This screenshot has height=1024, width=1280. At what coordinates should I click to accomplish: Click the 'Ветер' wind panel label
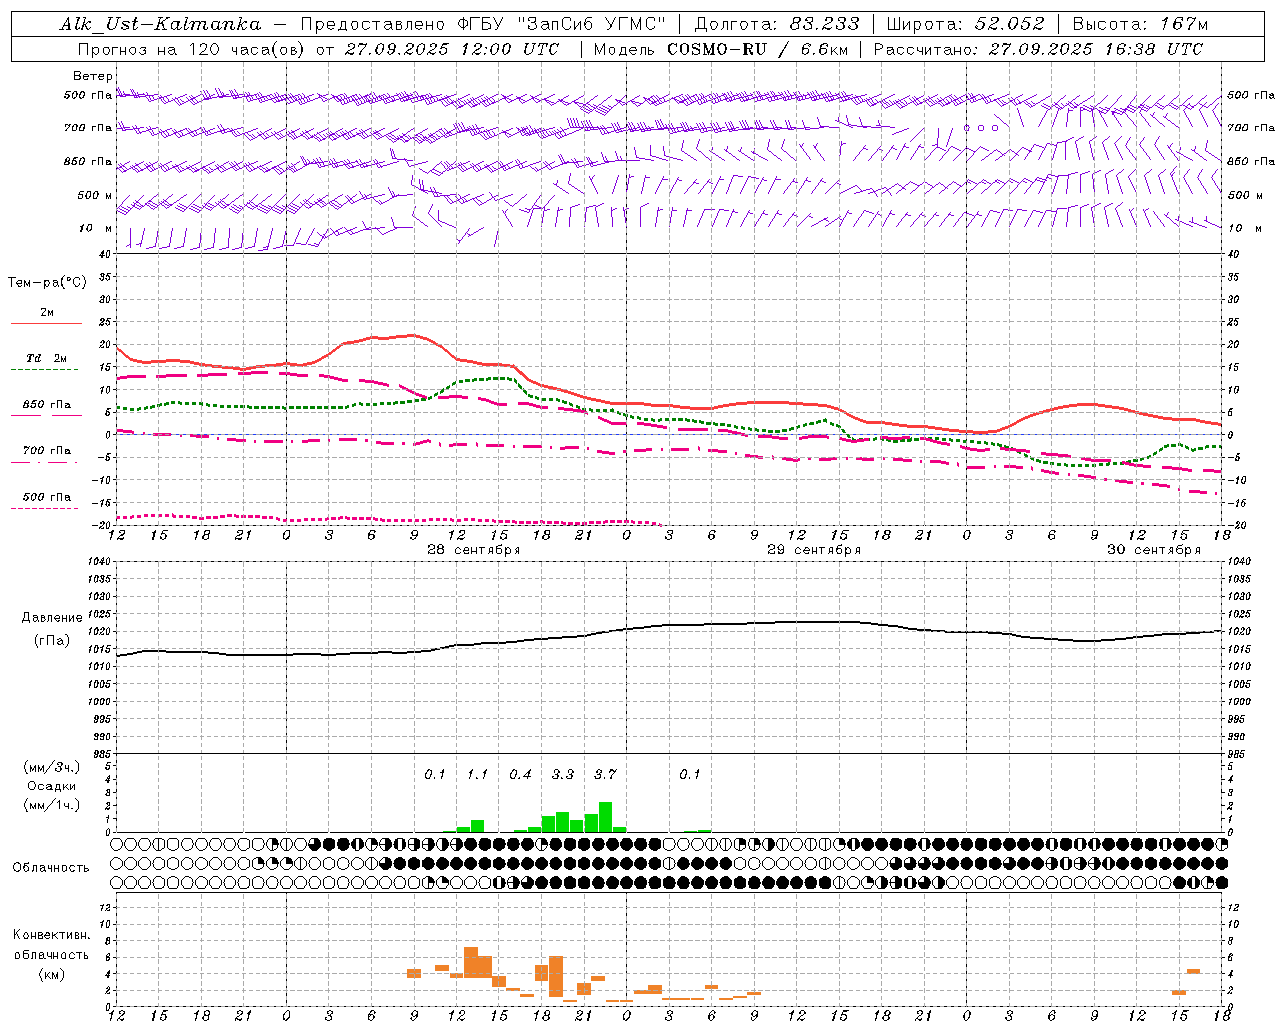click(93, 76)
